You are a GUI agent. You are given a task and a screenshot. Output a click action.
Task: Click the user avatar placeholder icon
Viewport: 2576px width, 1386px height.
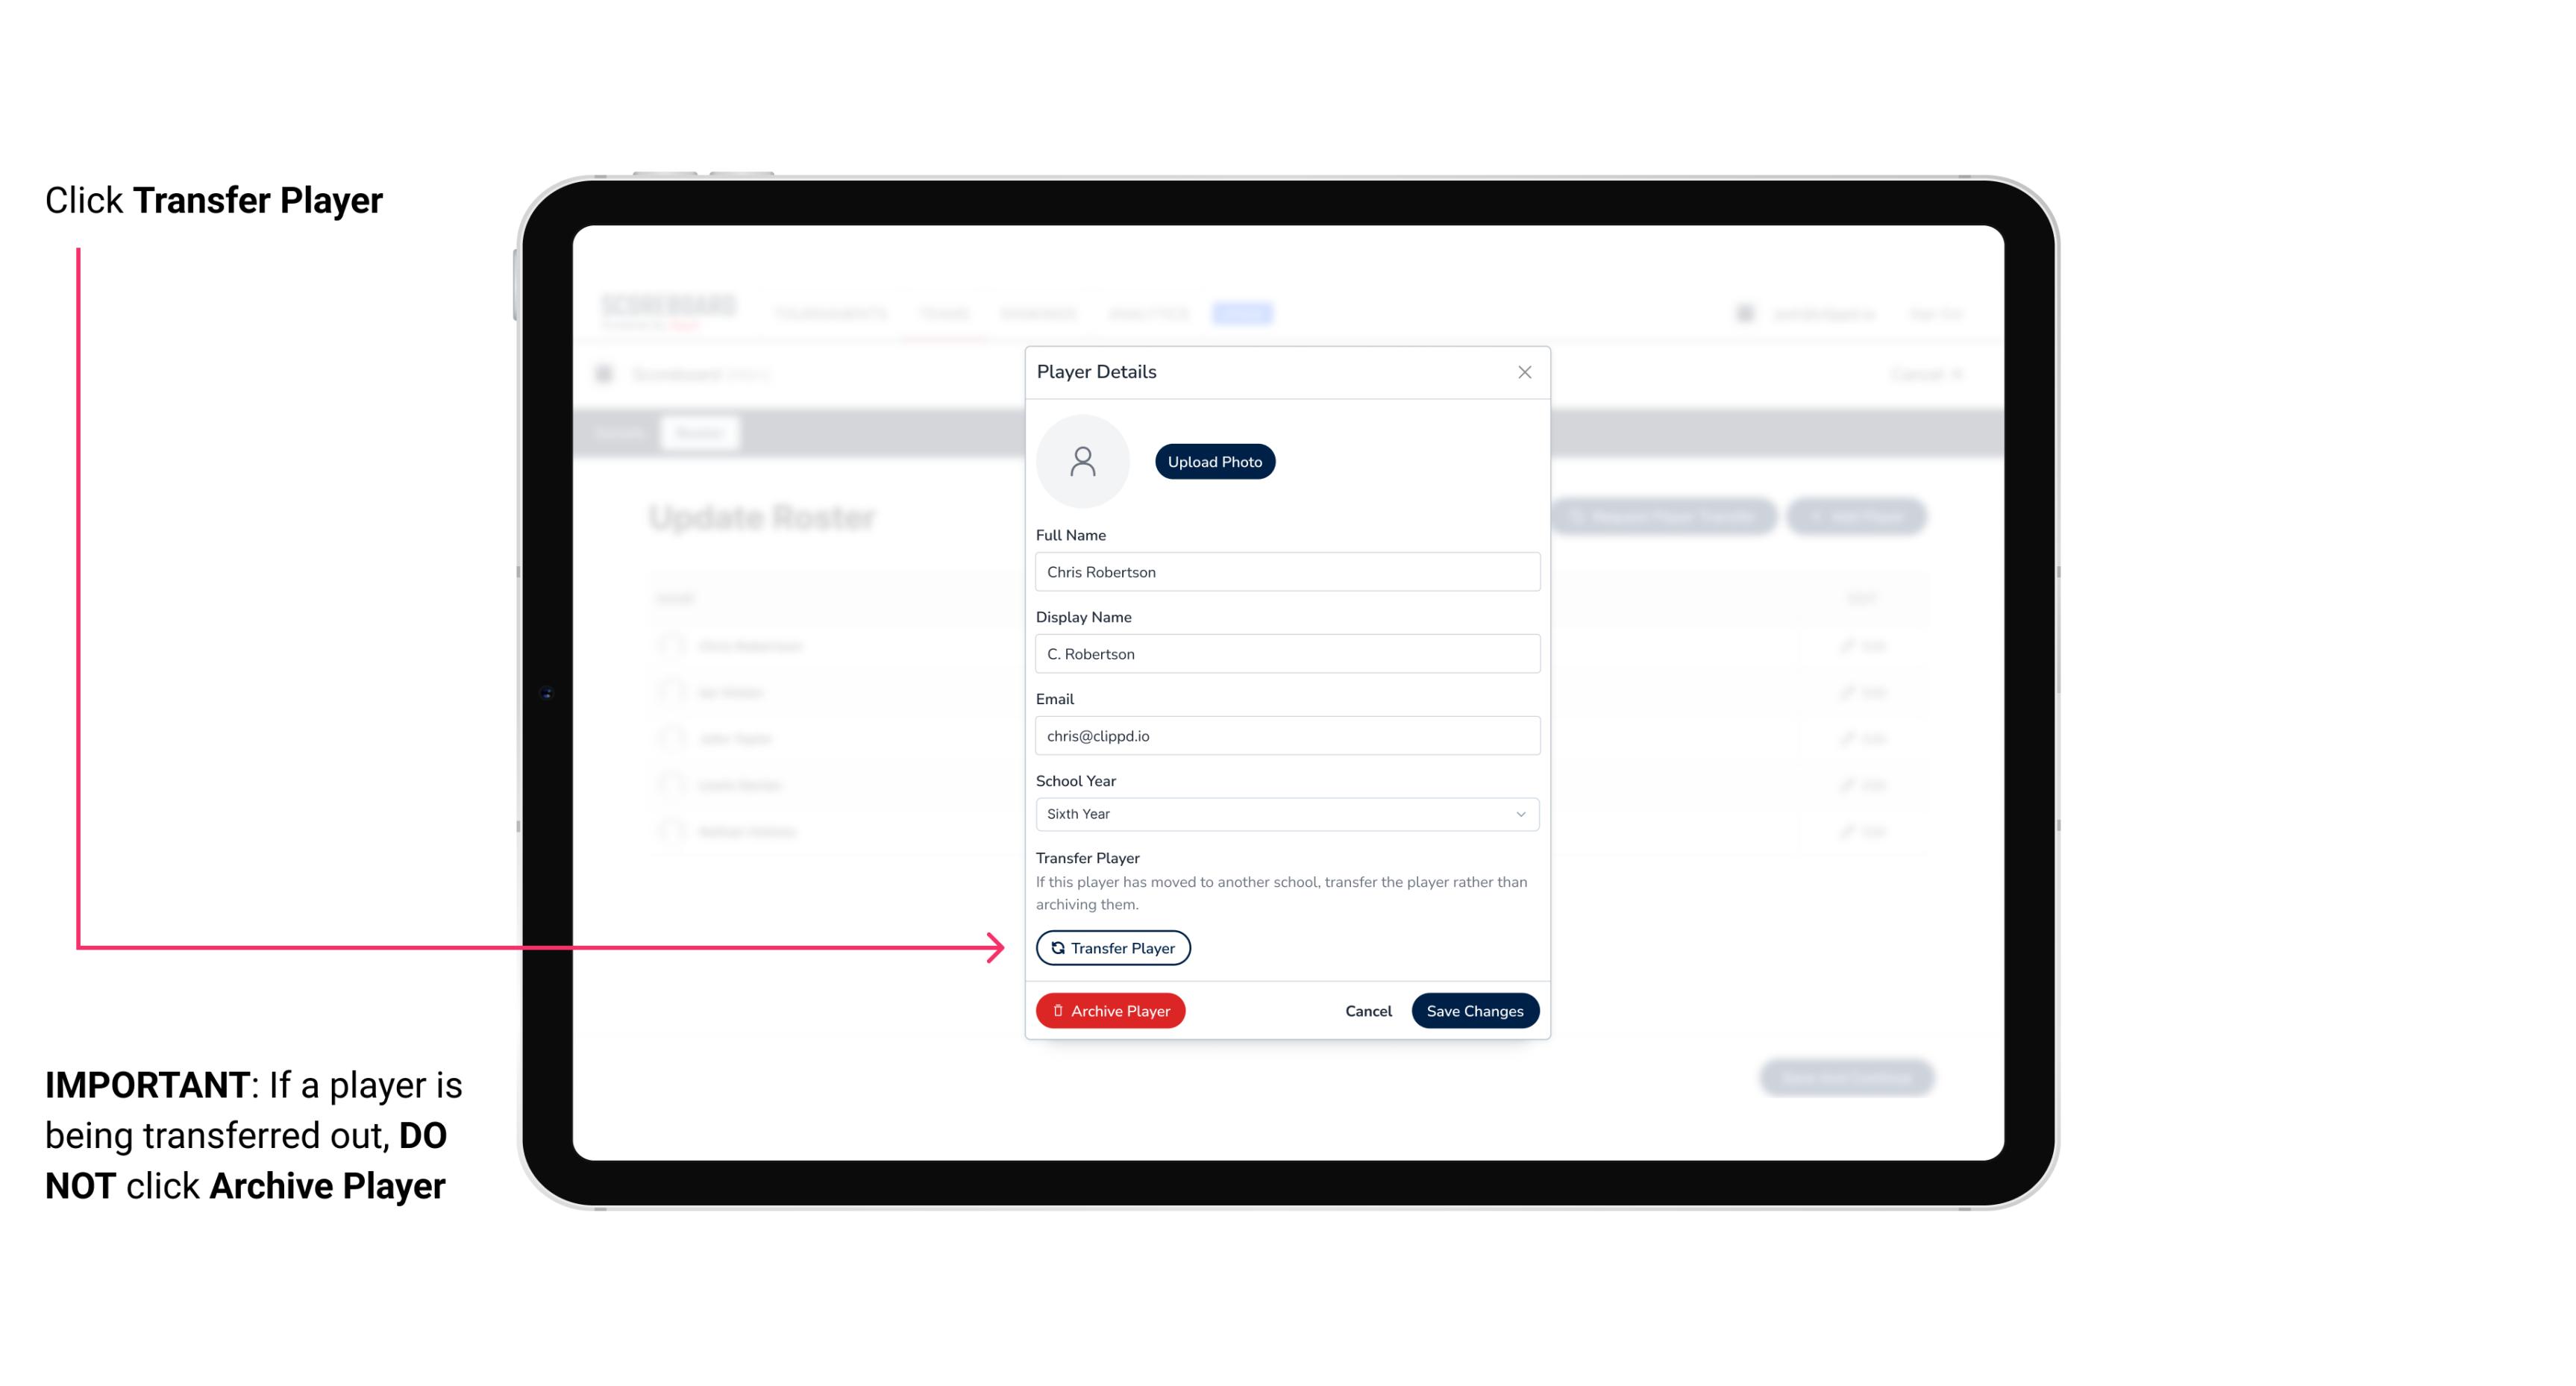click(x=1082, y=461)
